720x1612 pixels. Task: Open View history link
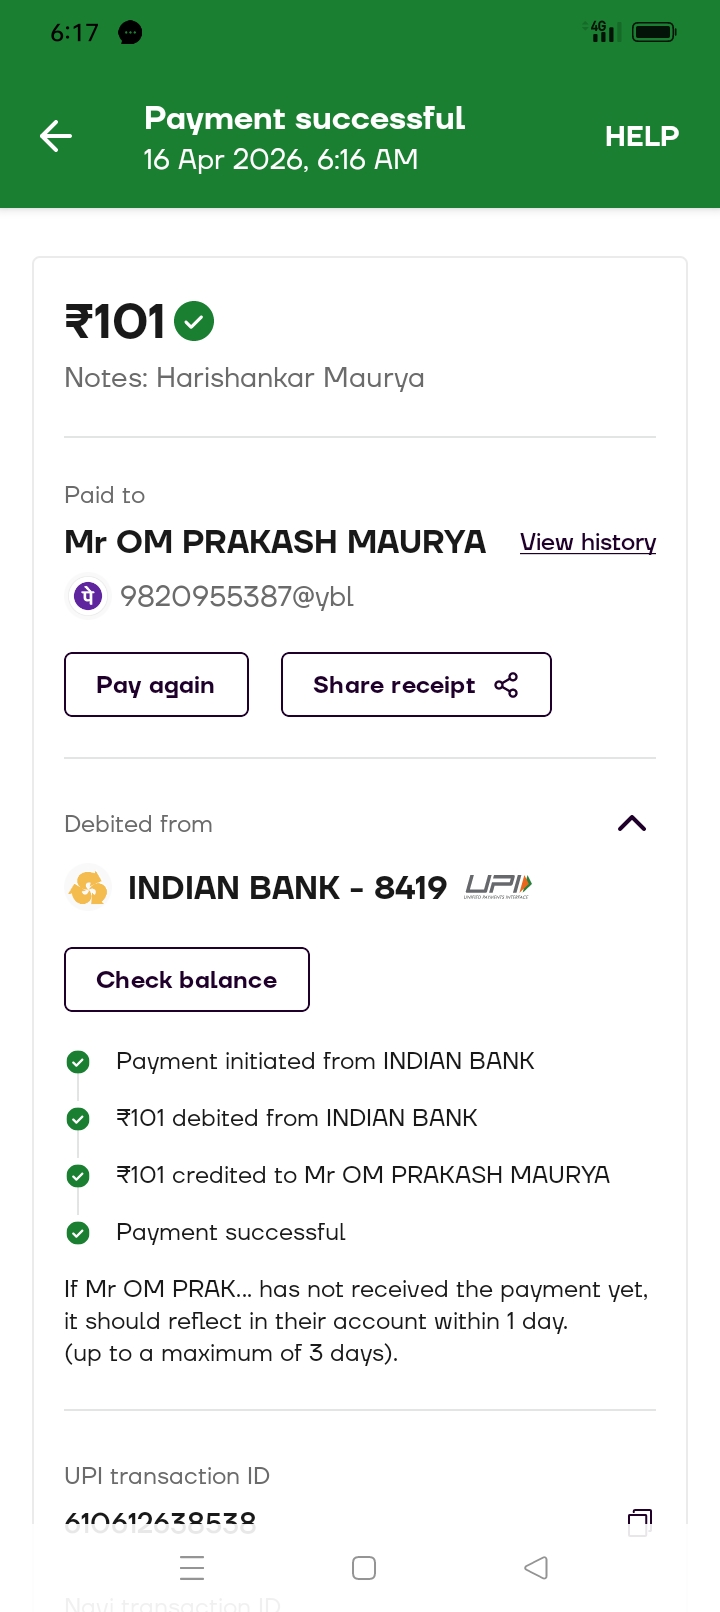click(x=588, y=542)
